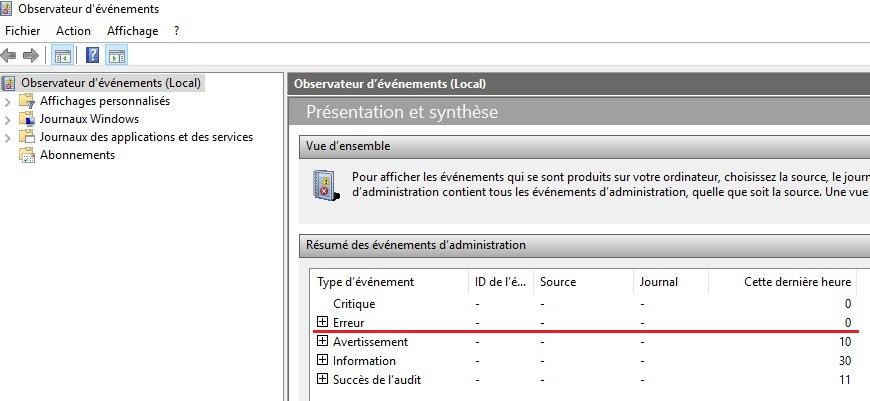Expand the Erreur event type row
870x401 pixels.
[322, 322]
